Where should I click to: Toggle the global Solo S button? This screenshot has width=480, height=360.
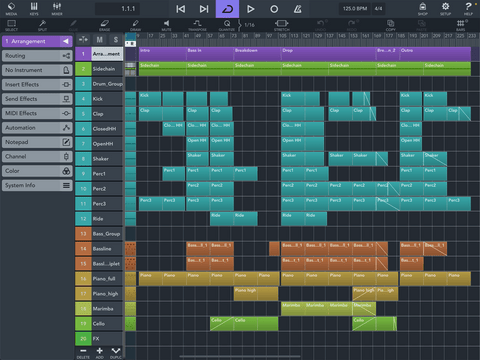(x=115, y=40)
